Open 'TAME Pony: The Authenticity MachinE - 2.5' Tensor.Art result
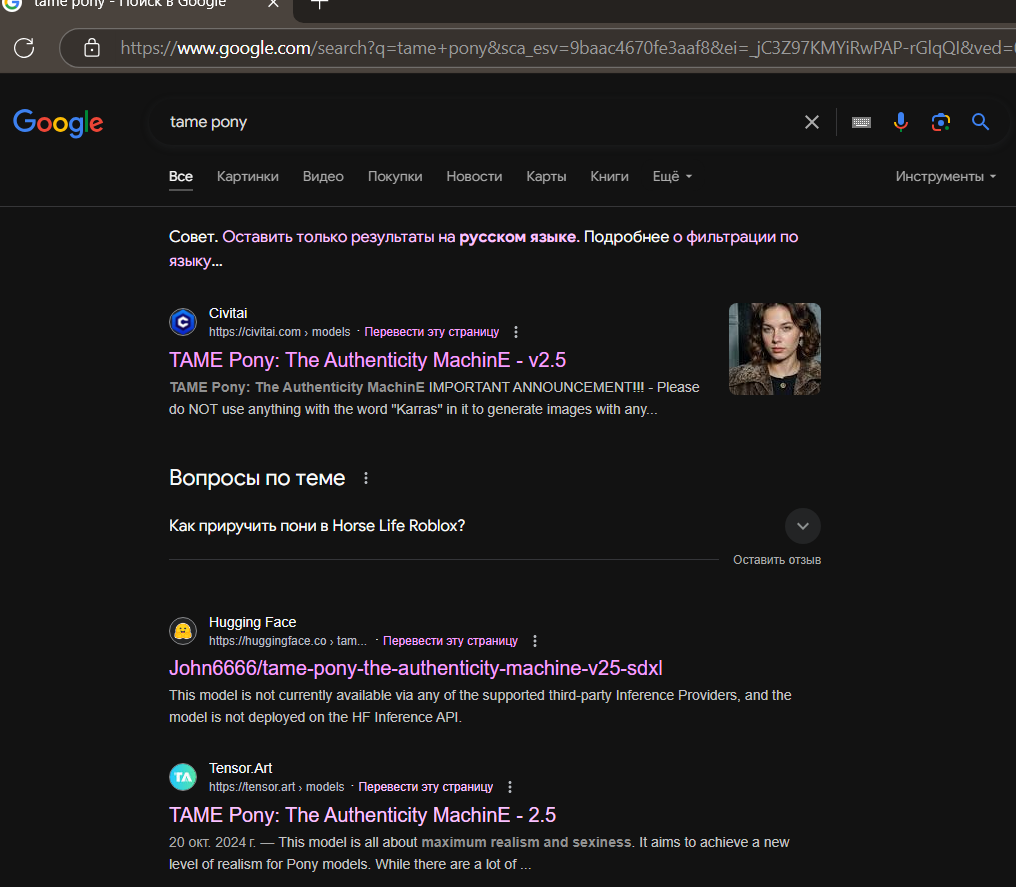Image resolution: width=1016 pixels, height=887 pixels. point(362,814)
